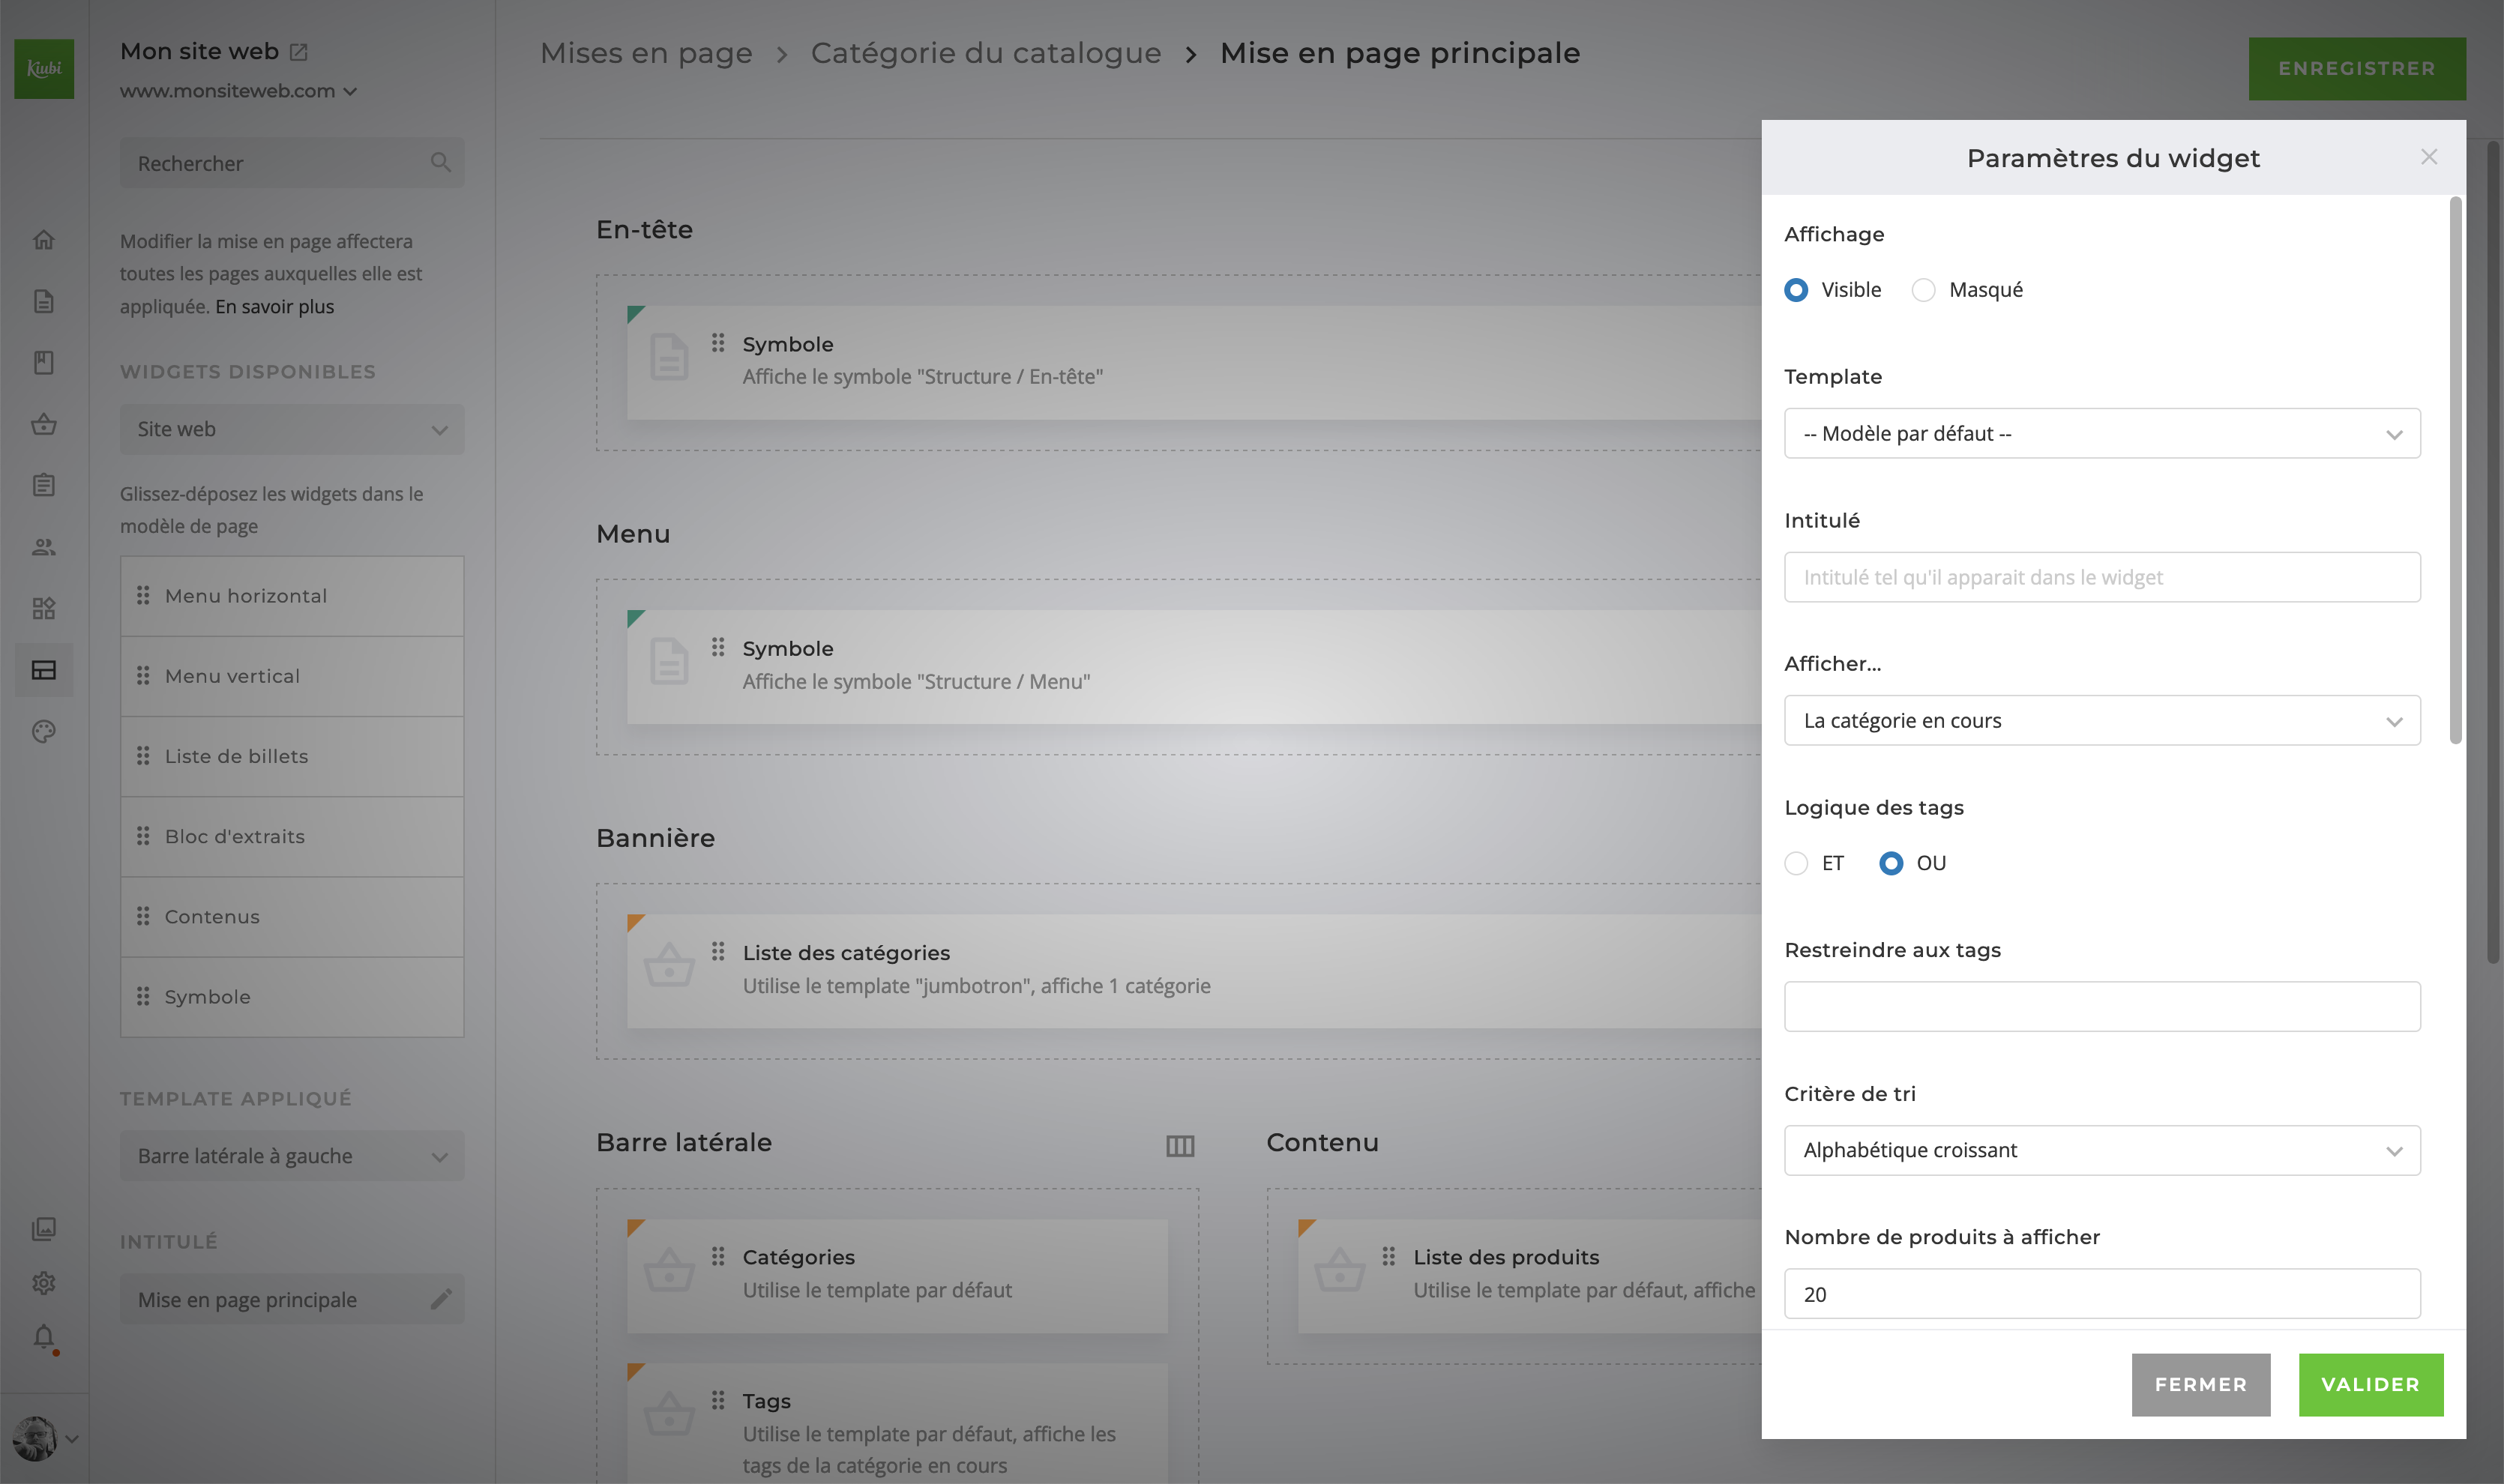
Task: Click the ENREGISTRER button
Action: (2357, 69)
